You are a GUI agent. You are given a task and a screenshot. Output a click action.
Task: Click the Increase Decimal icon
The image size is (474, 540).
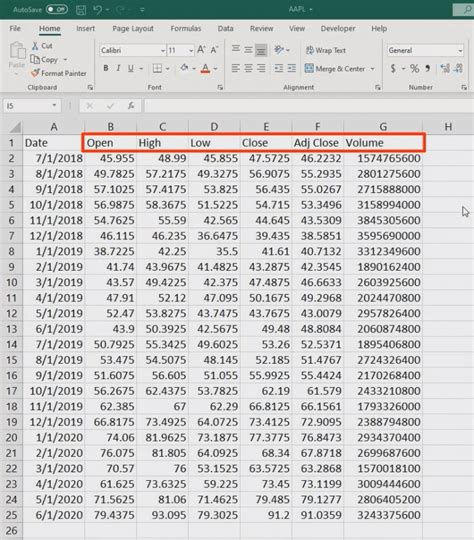tap(445, 69)
